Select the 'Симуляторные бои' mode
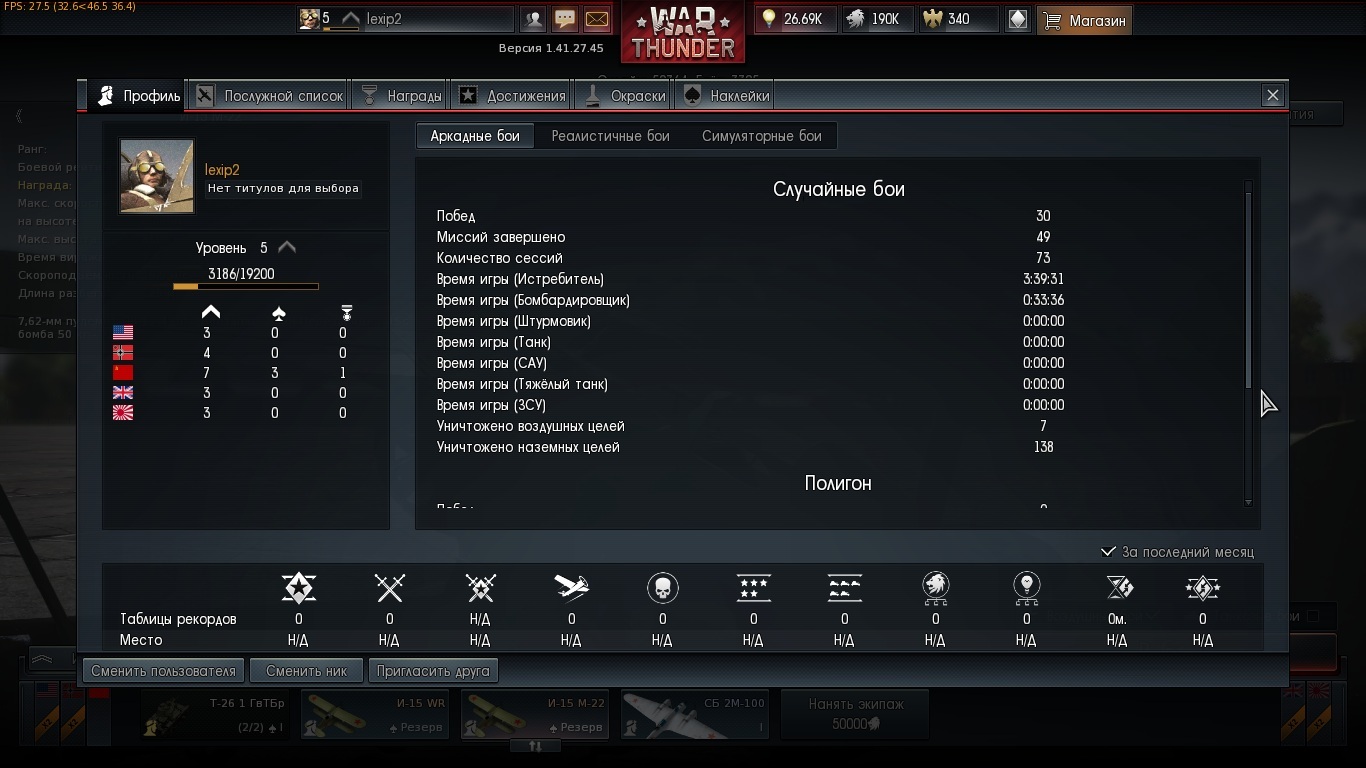Viewport: 1366px width, 768px height. [761, 136]
